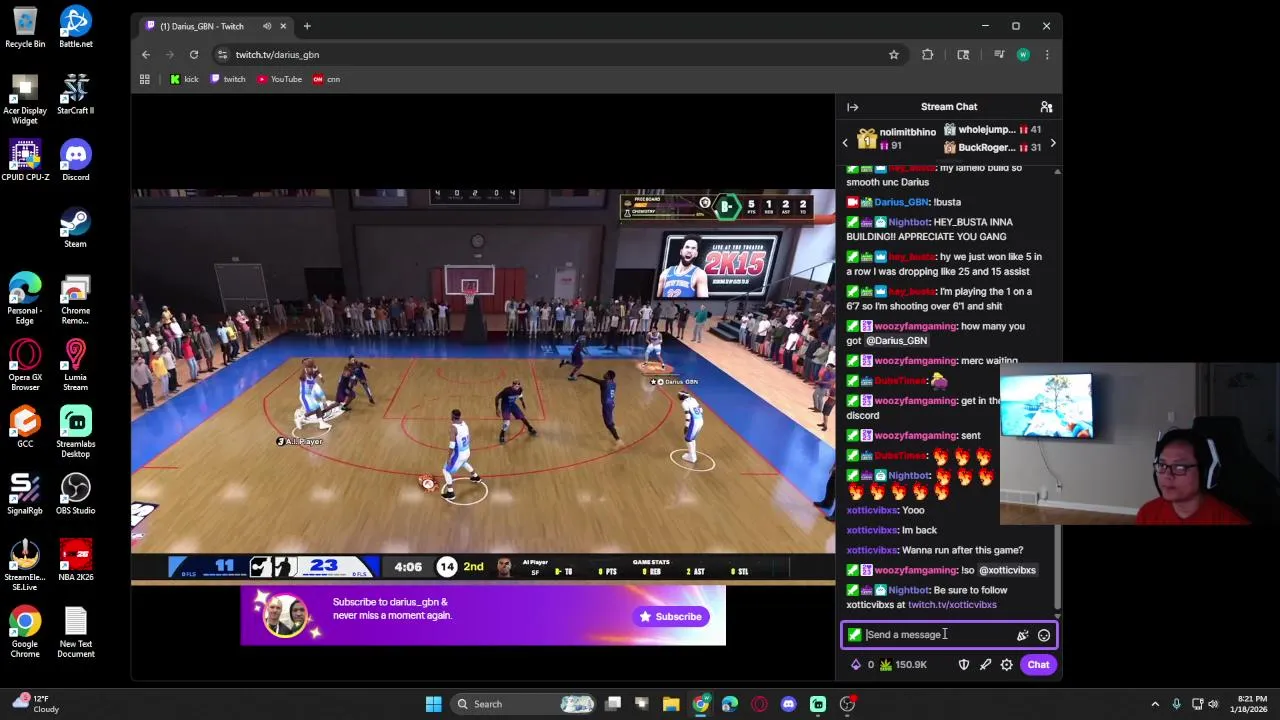The image size is (1280, 720).
Task: Click the taskbar Search box
Action: click(x=524, y=704)
